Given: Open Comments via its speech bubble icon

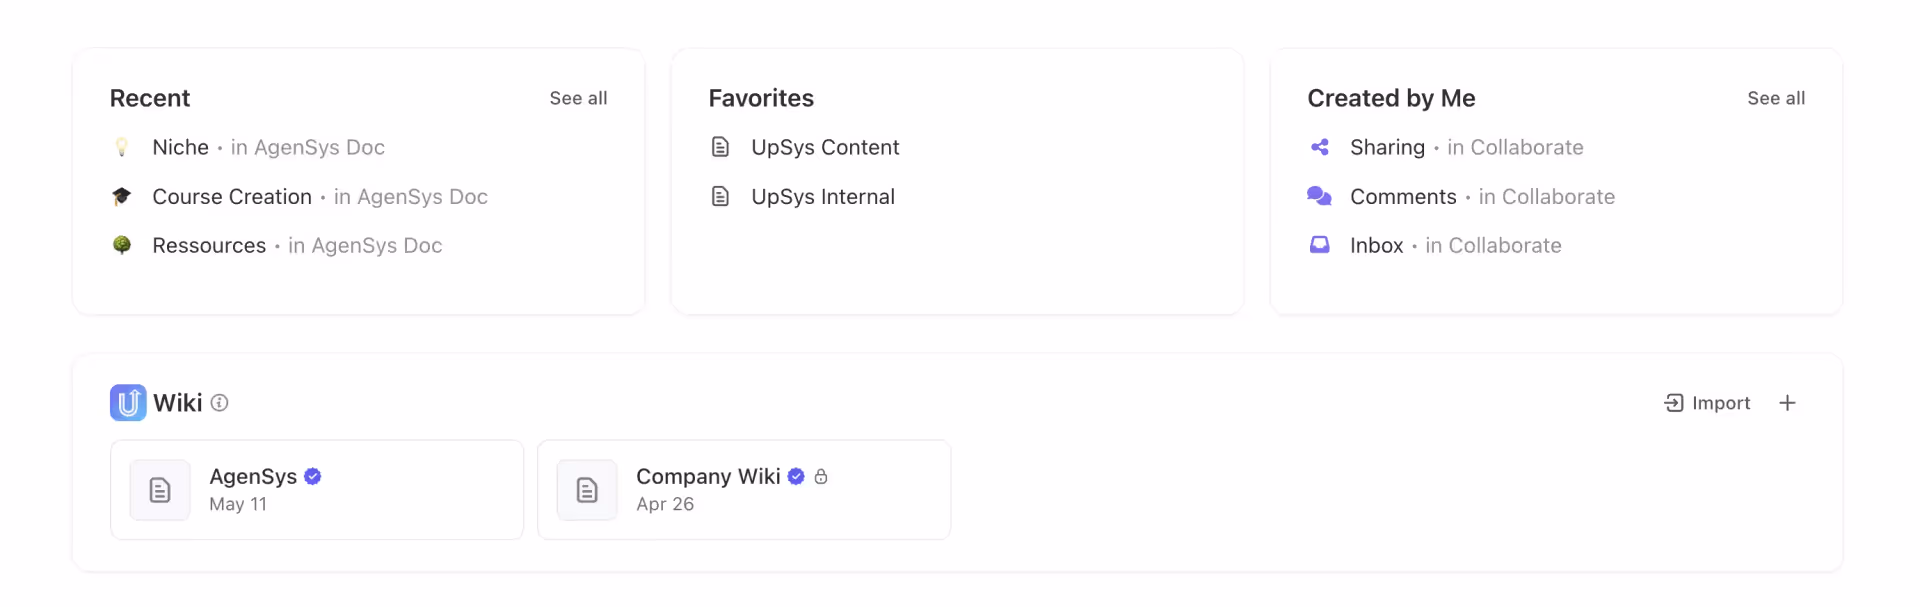Looking at the screenshot, I should tap(1320, 196).
